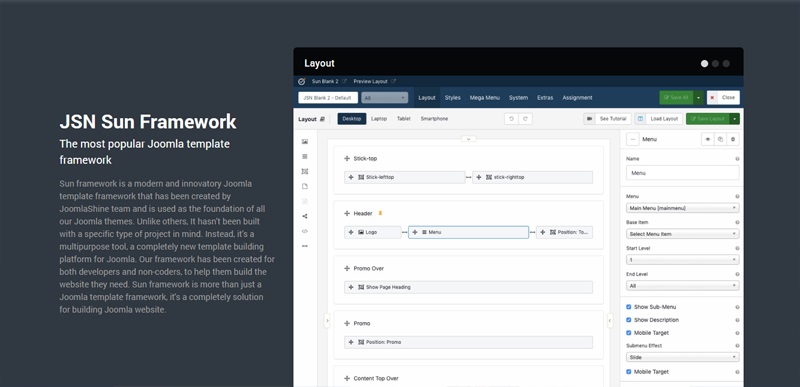Switch to Tablet view

pos(404,119)
